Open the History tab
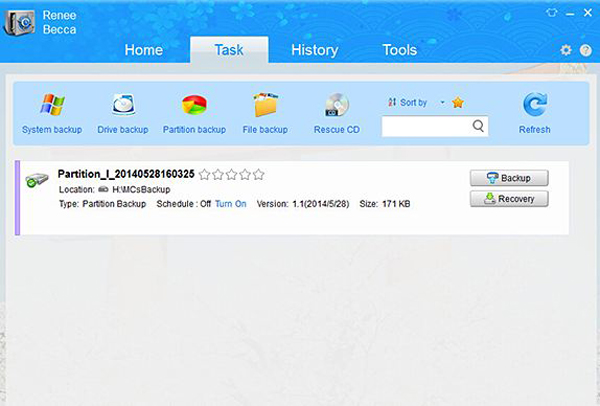Viewport: 600px width, 406px height. coord(314,50)
